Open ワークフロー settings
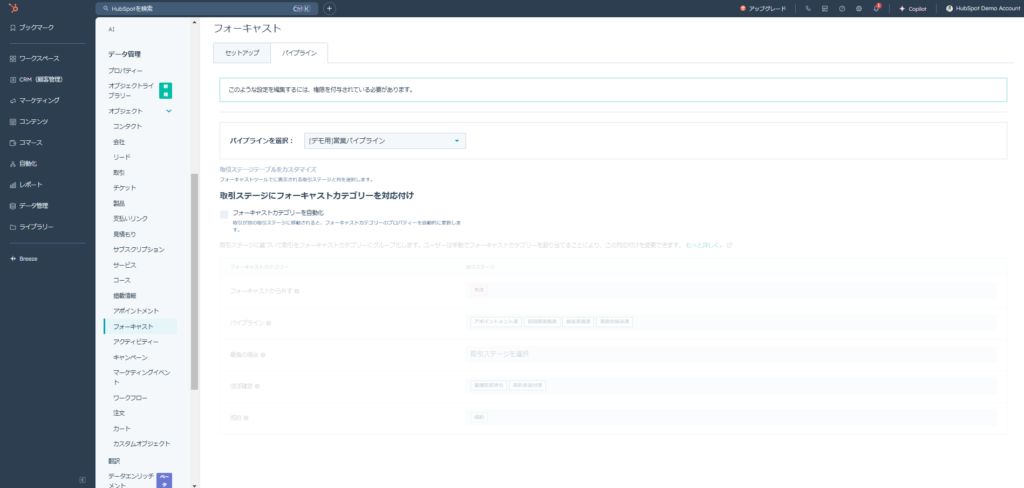 pyautogui.click(x=130, y=398)
